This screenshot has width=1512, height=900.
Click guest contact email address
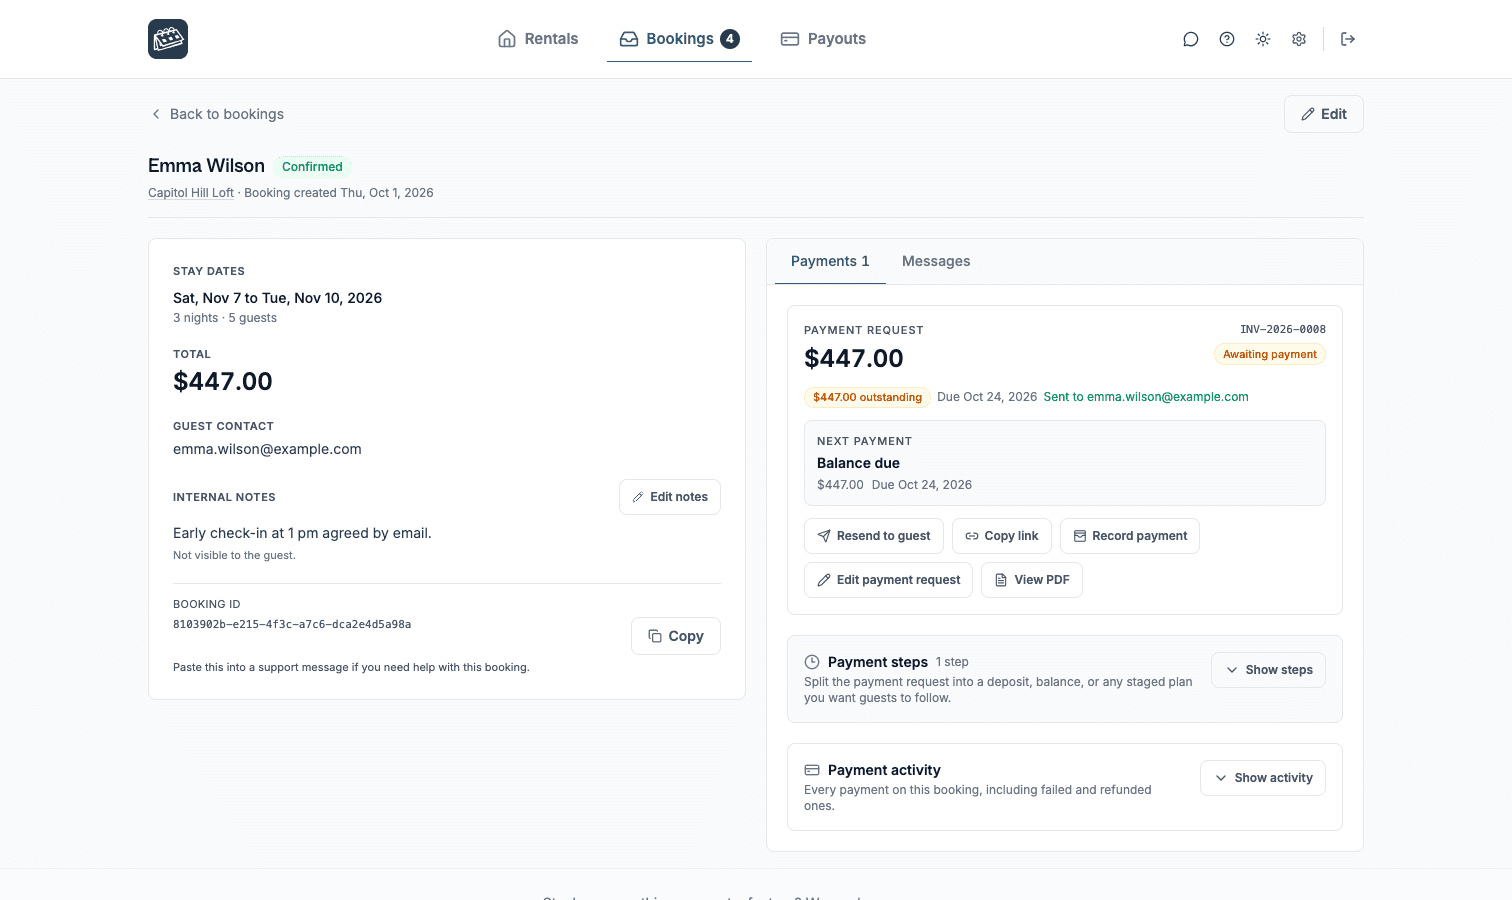coord(267,449)
